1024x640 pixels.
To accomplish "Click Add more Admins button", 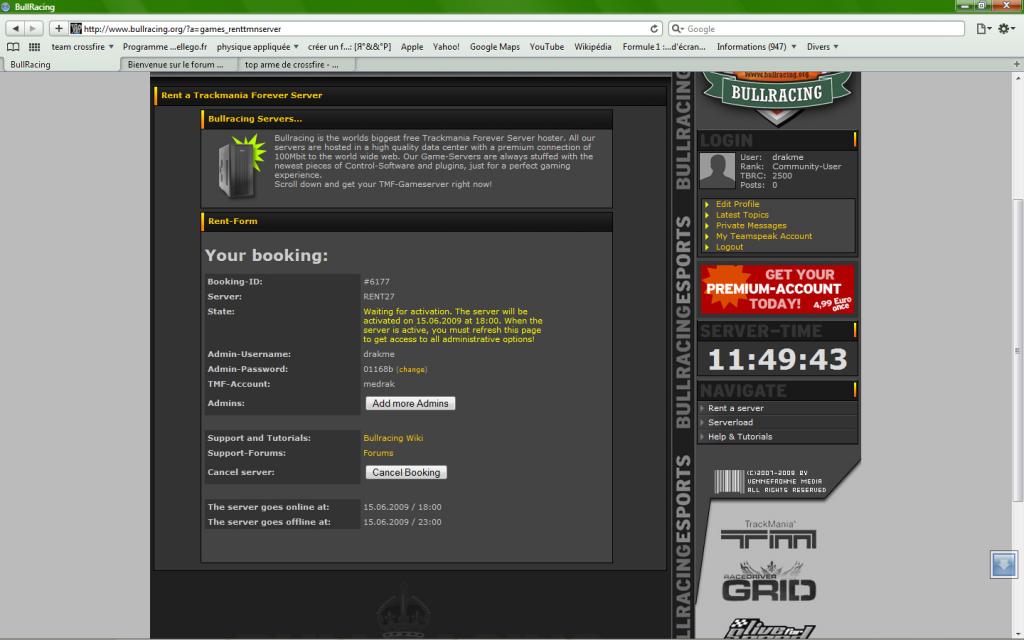I will pos(410,404).
